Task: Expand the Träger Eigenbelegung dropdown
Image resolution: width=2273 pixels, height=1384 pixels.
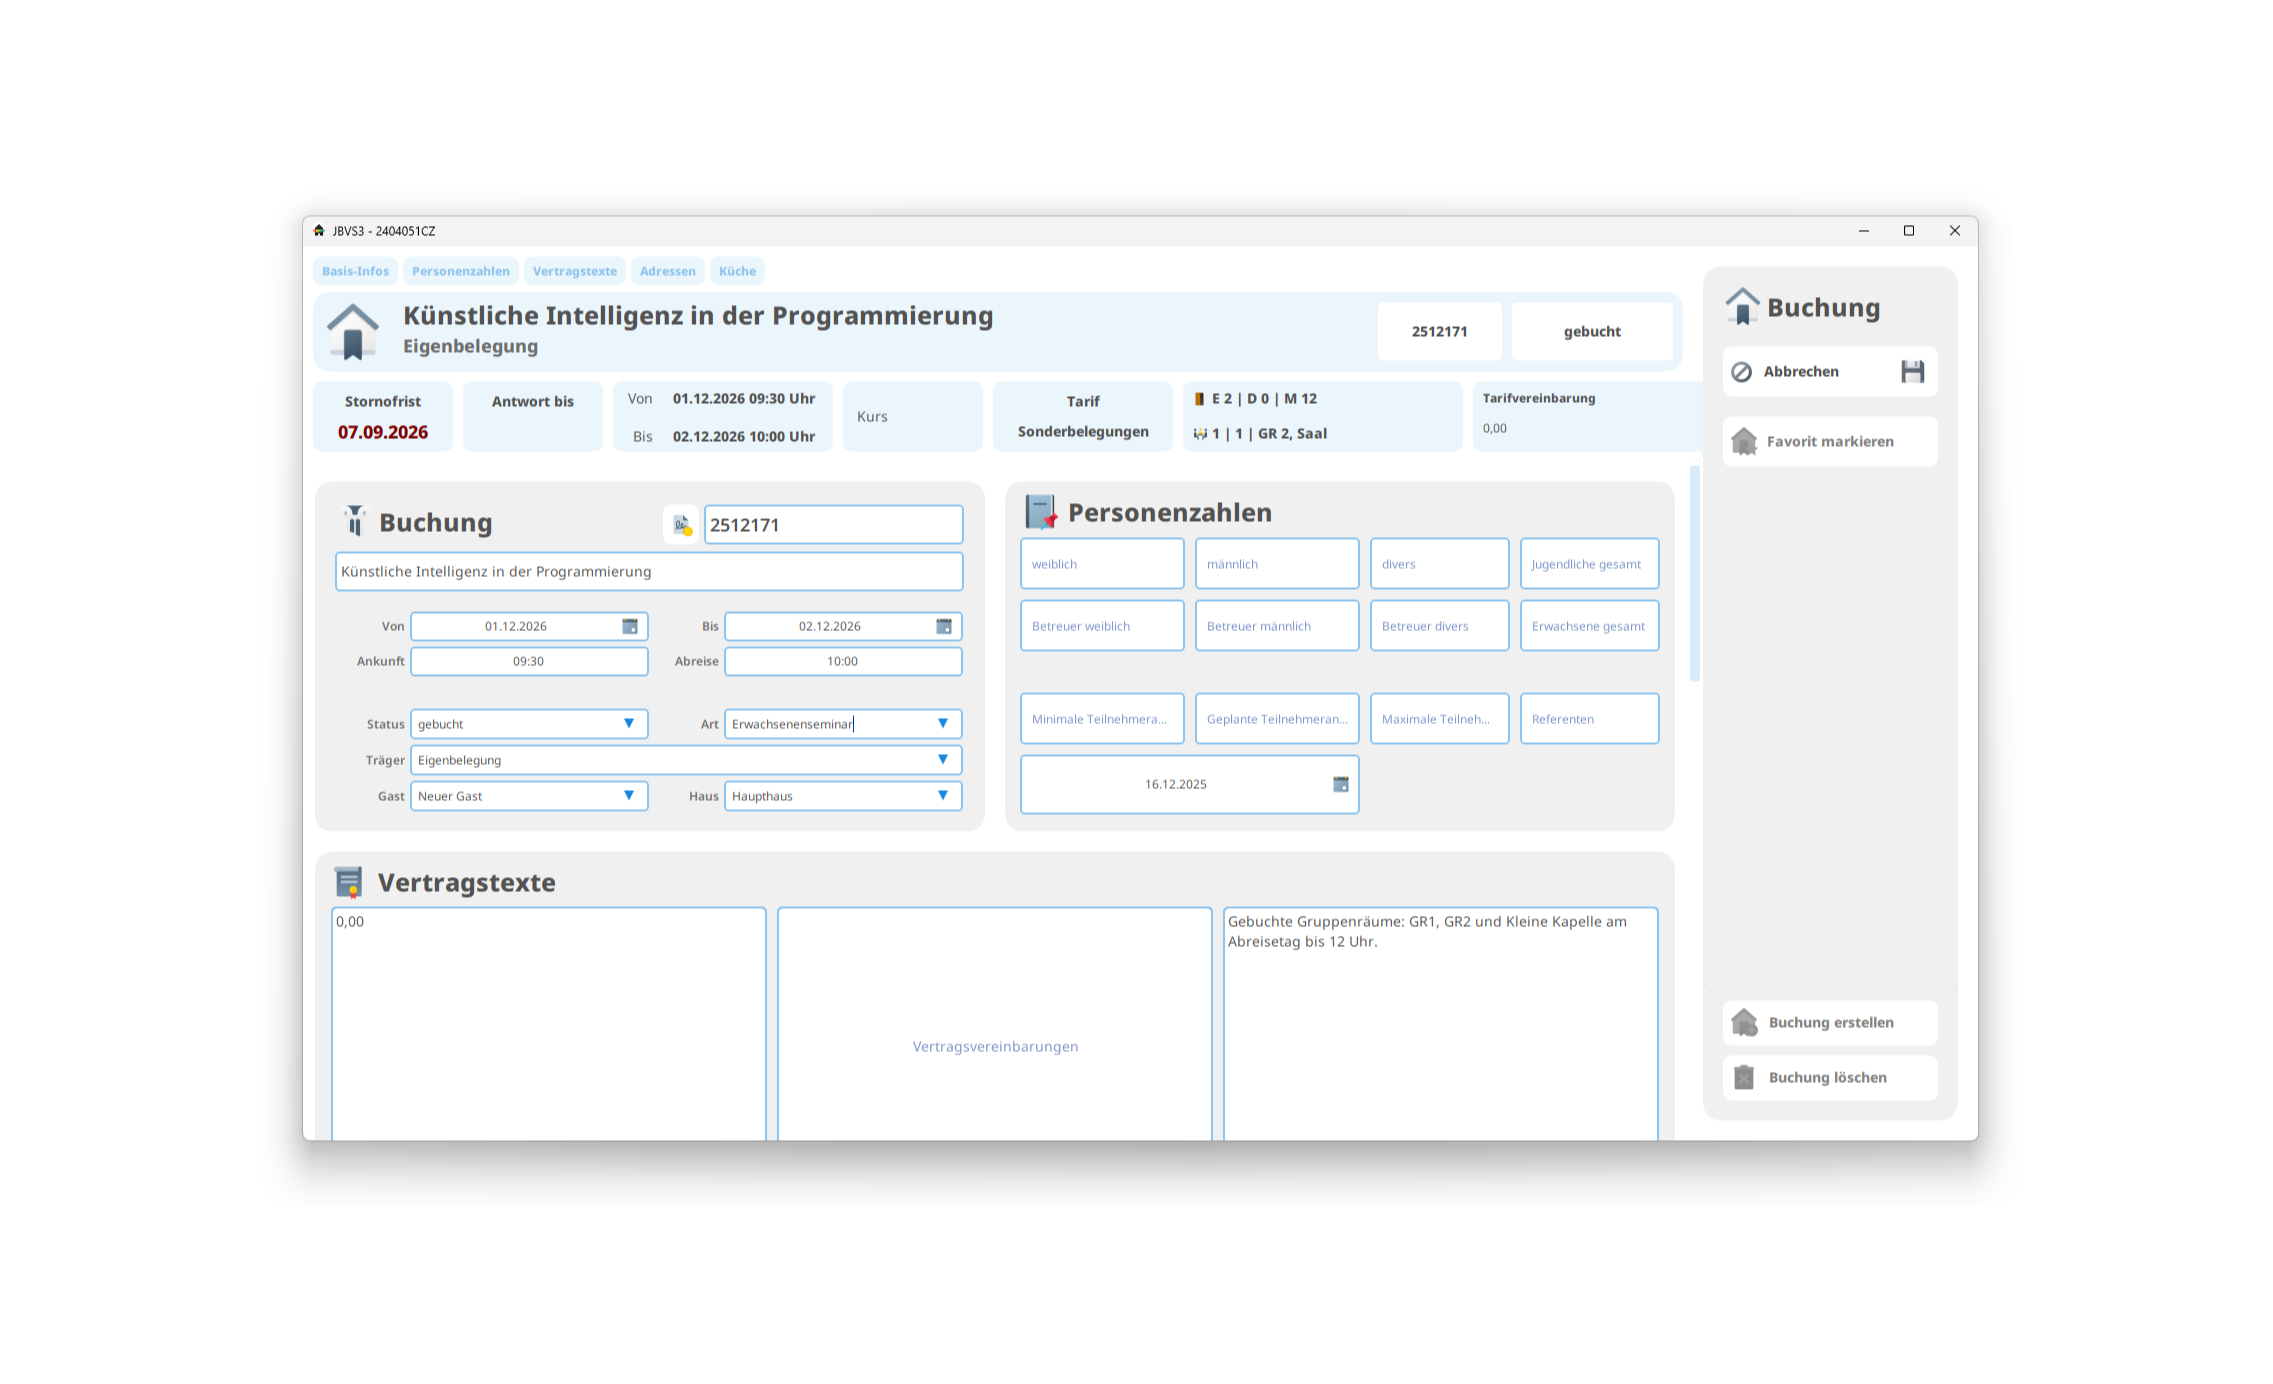Action: (x=942, y=760)
